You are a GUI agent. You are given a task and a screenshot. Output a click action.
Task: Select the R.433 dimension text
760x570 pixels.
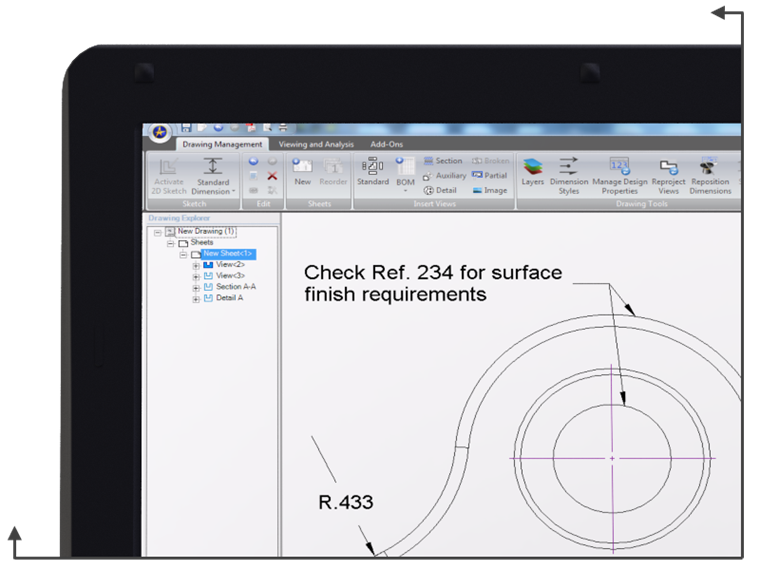tap(346, 502)
